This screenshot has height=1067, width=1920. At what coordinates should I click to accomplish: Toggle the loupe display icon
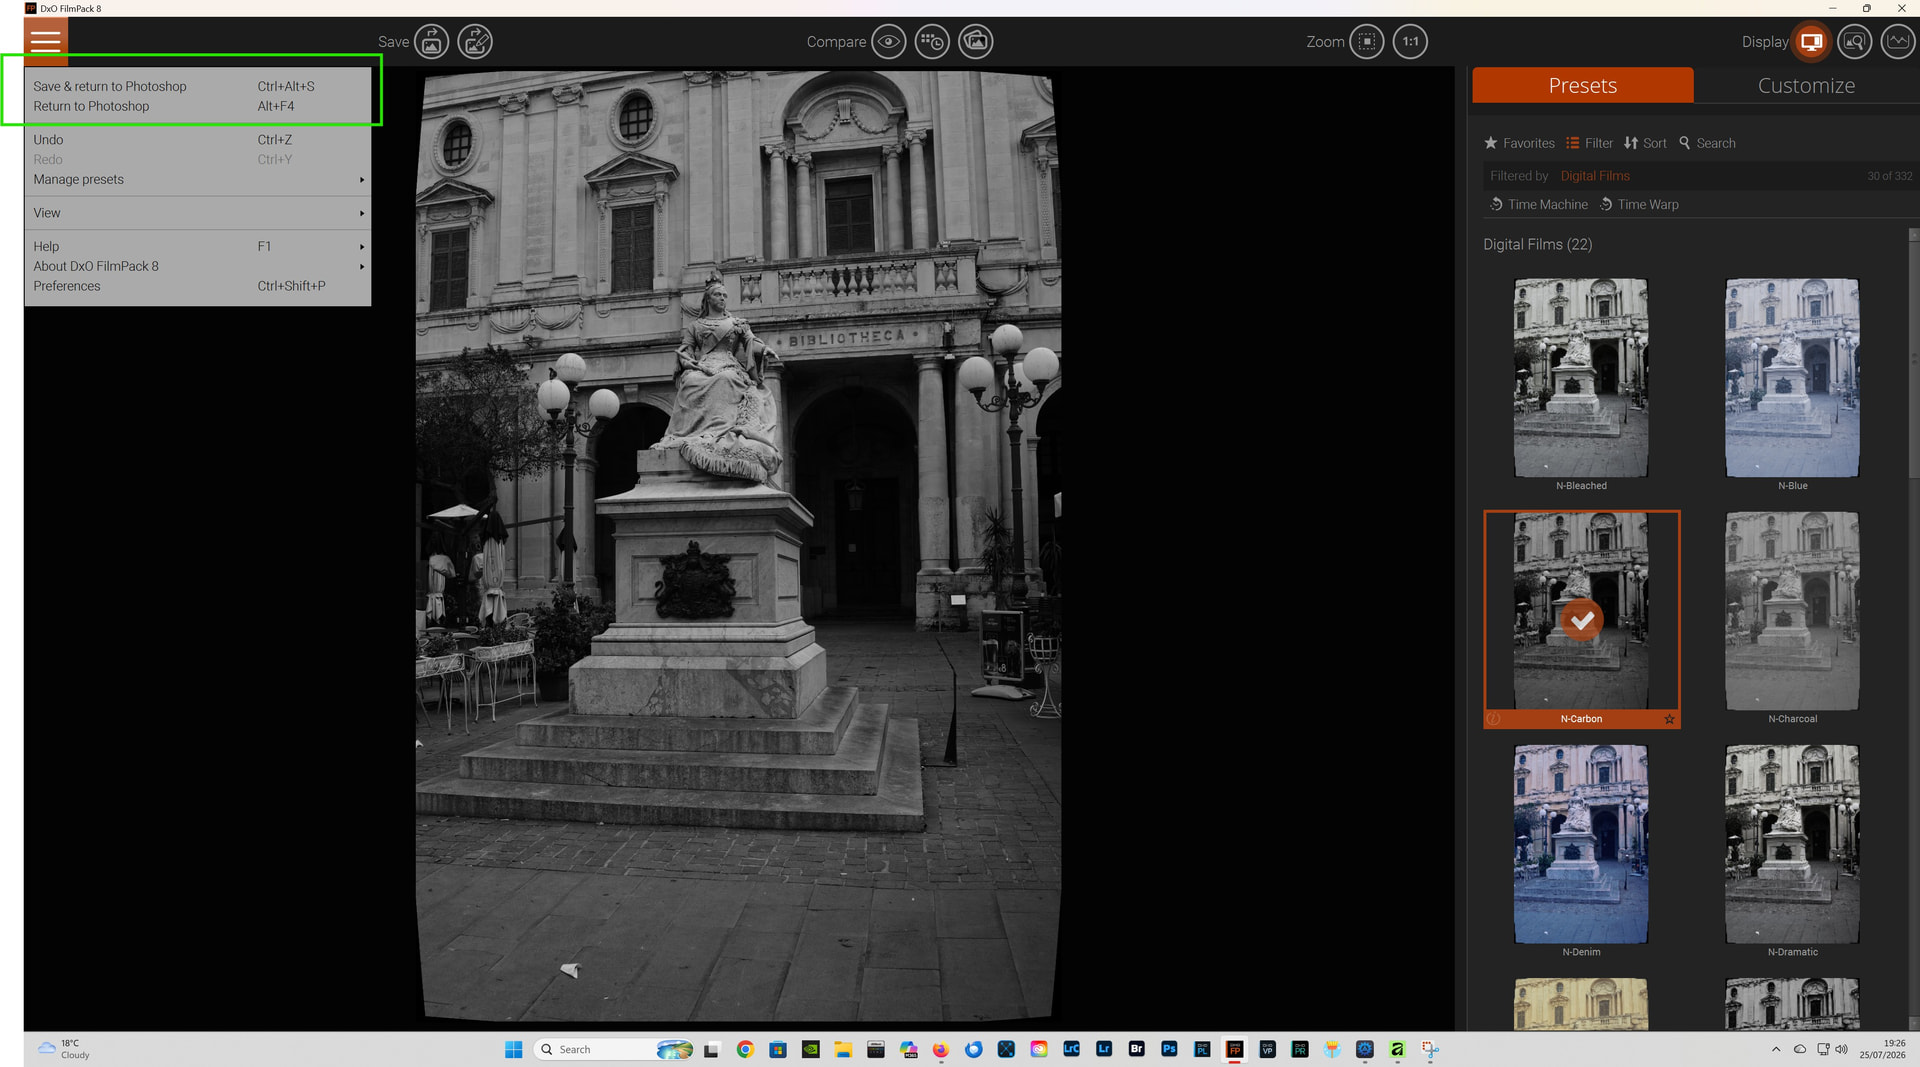1854,42
